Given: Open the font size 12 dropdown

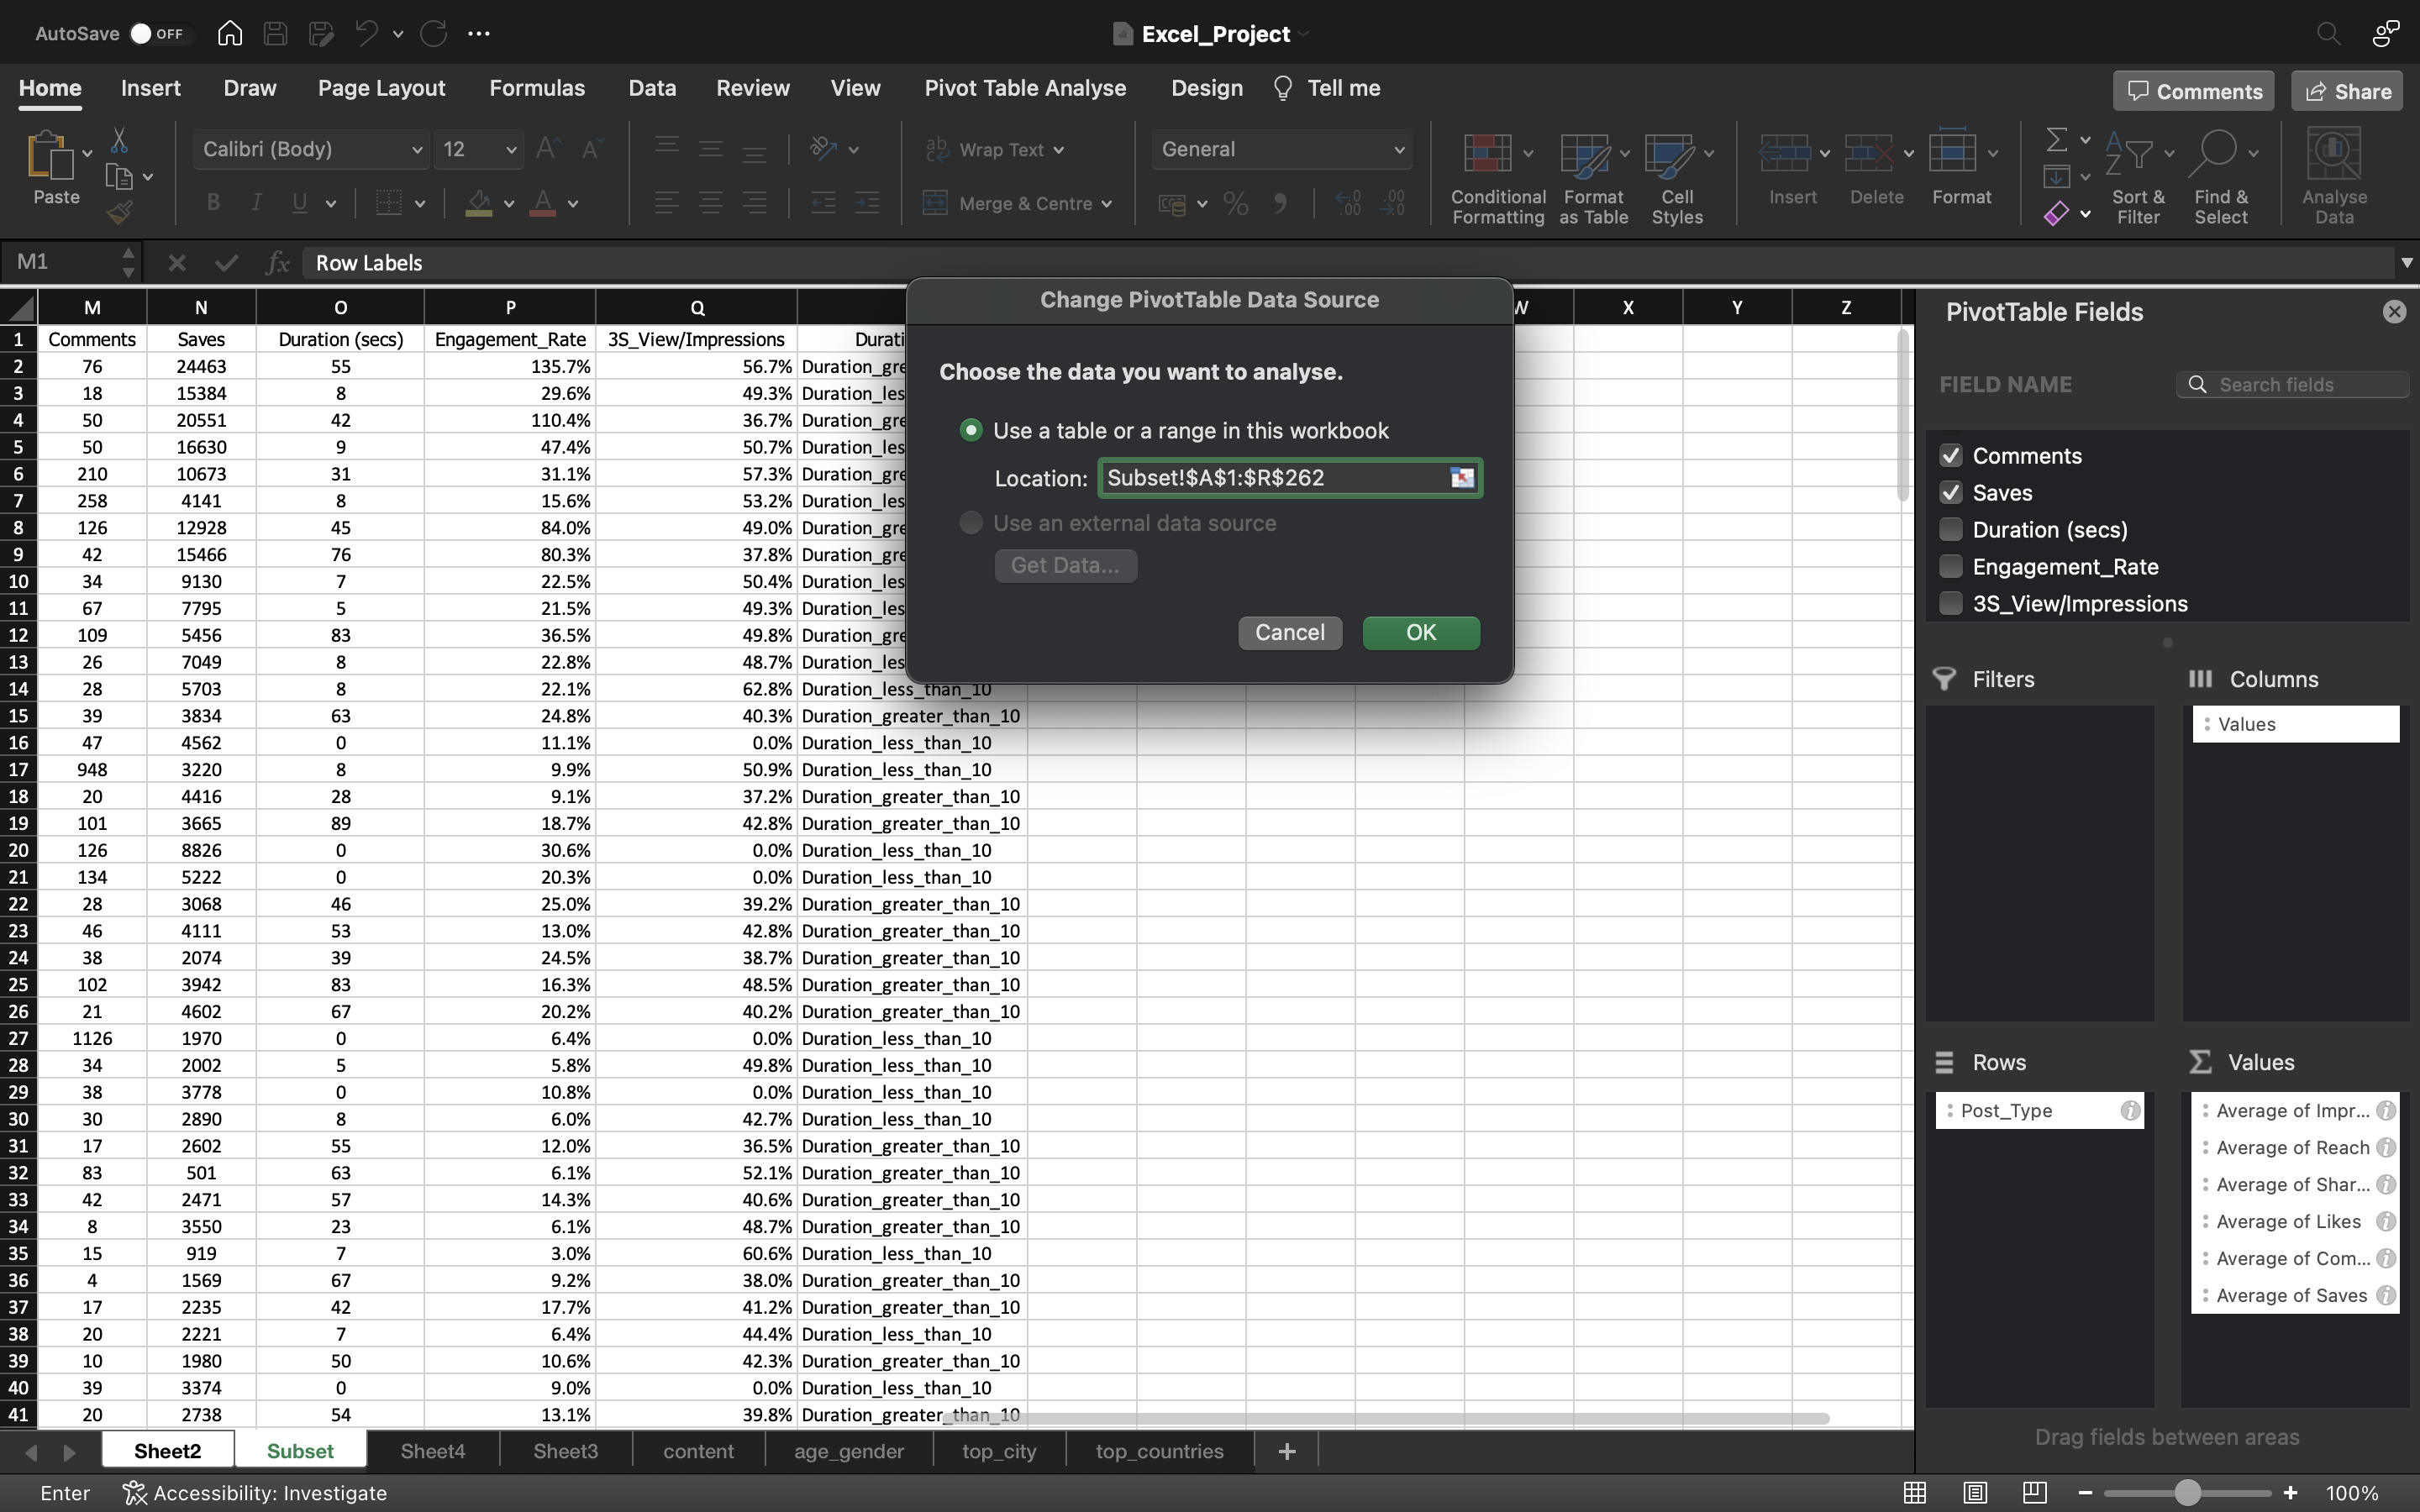Looking at the screenshot, I should point(511,150).
